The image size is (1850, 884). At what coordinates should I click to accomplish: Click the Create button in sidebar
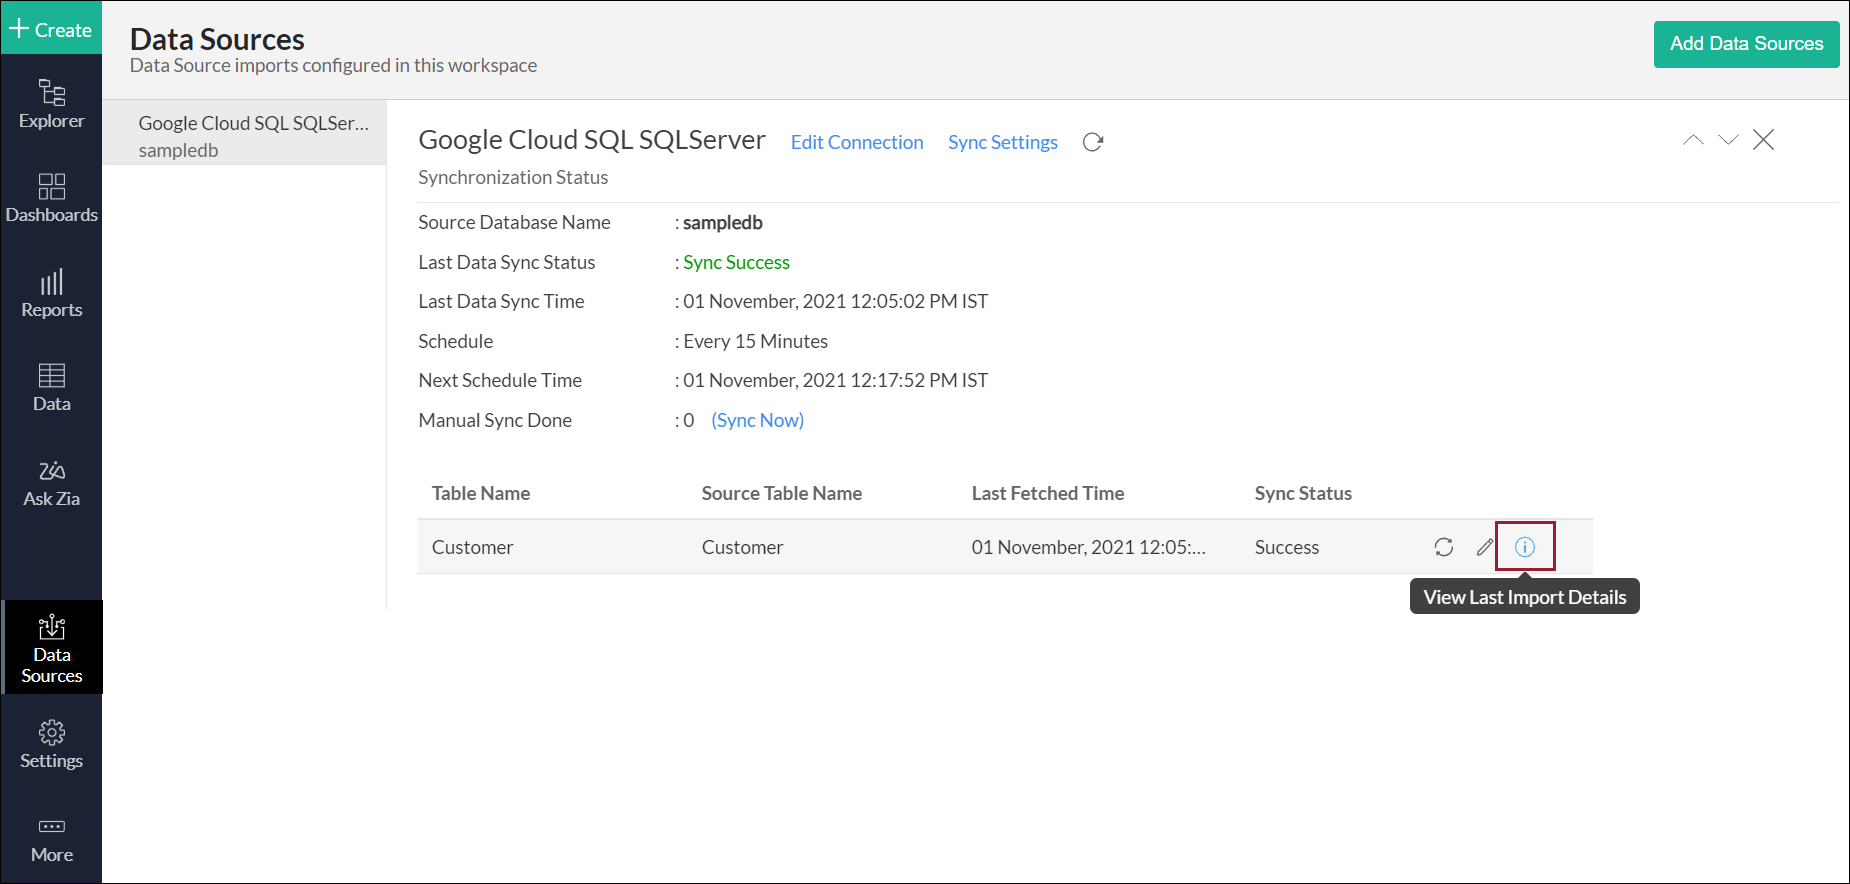[51, 29]
